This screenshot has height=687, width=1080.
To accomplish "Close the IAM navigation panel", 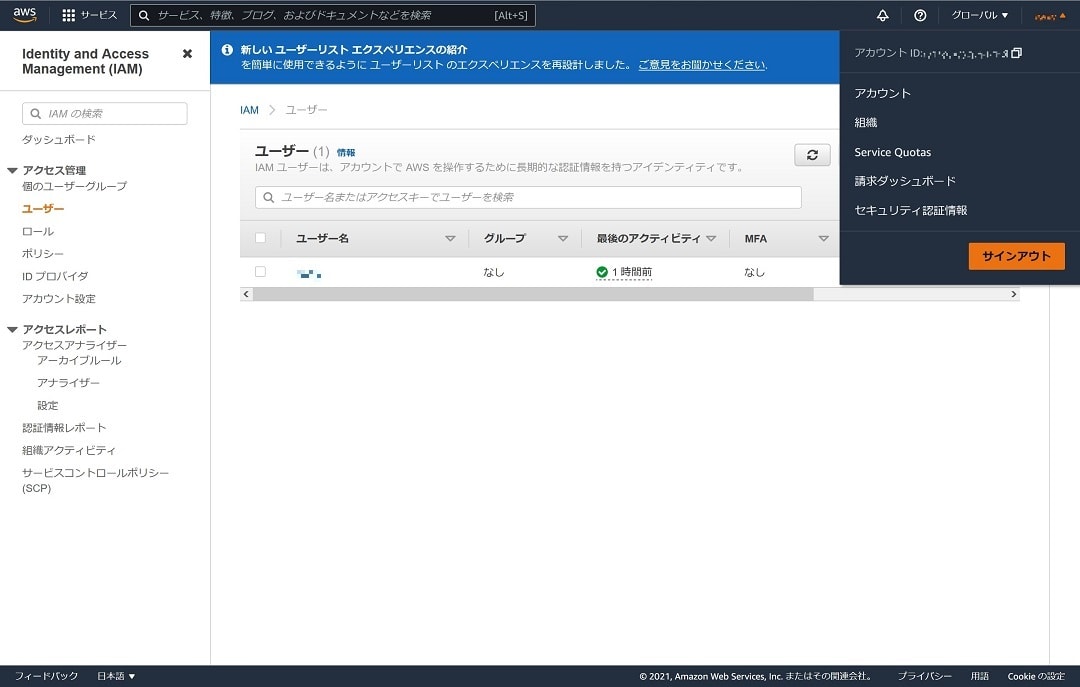I will 187,54.
